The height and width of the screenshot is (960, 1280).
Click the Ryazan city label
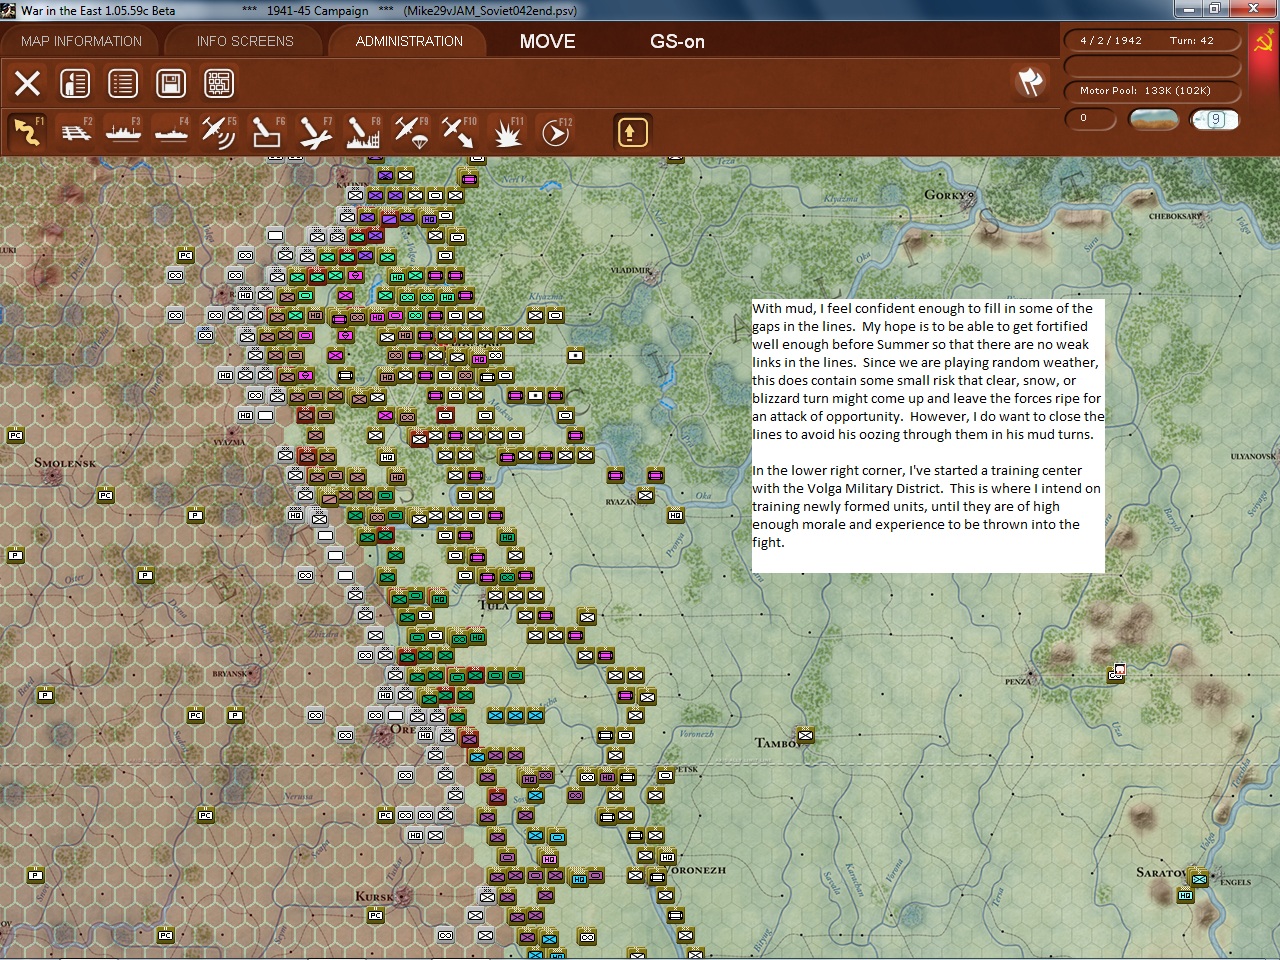pos(621,502)
